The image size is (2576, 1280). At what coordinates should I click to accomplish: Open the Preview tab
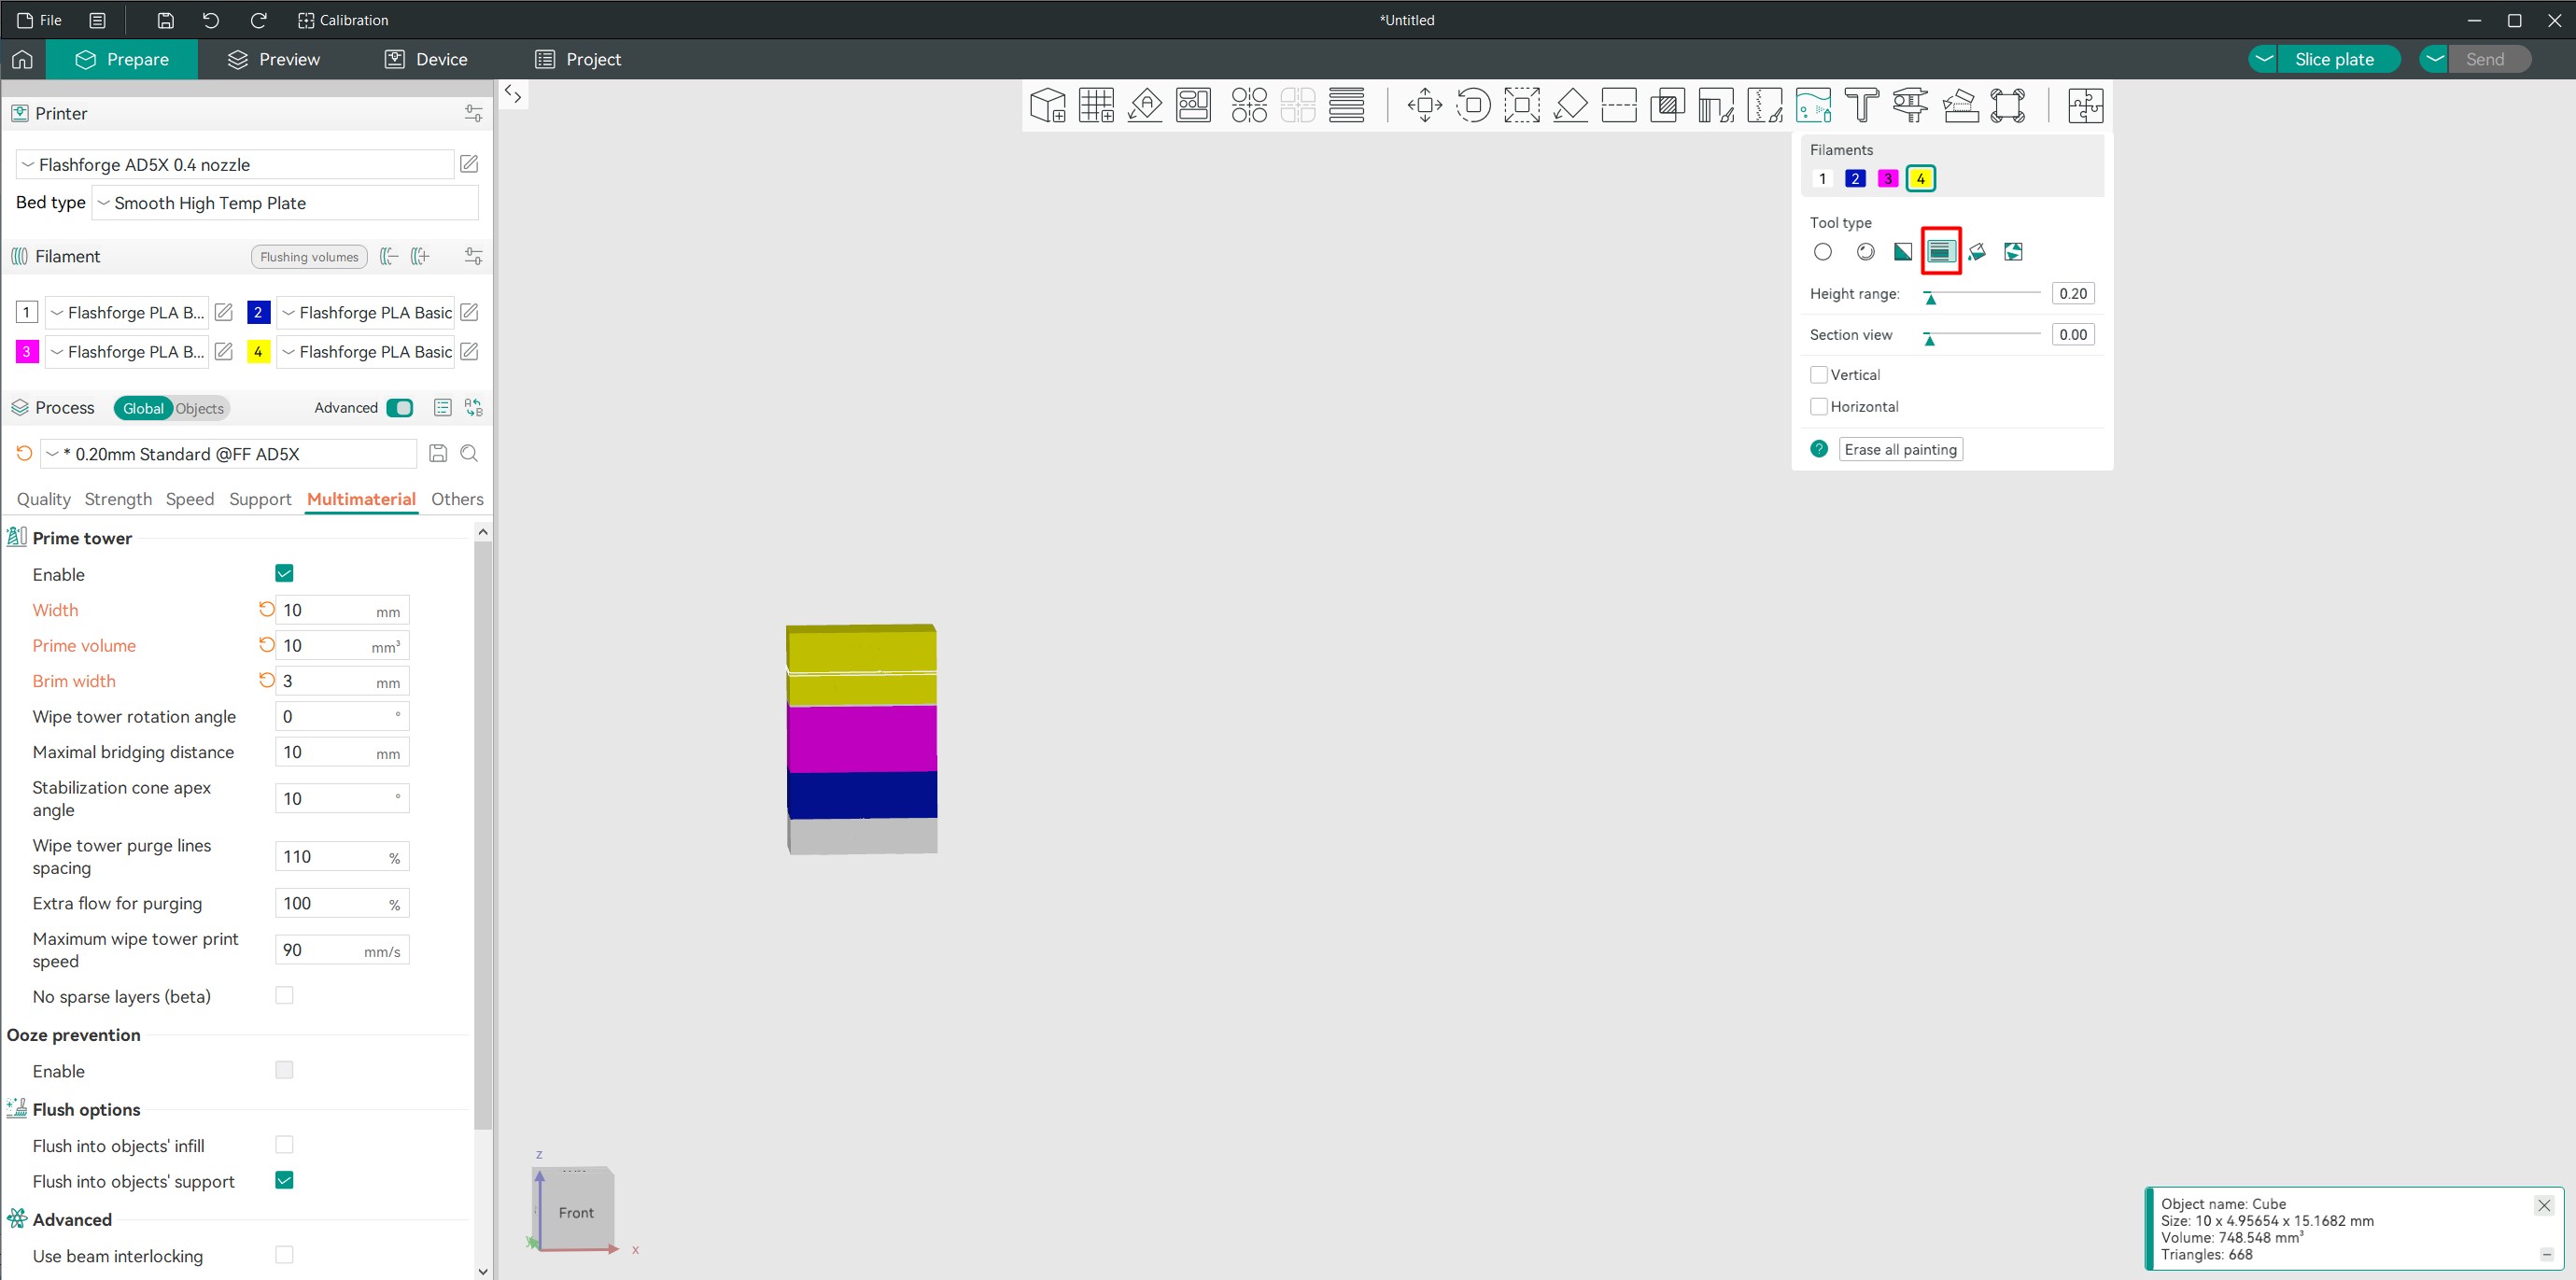(274, 59)
